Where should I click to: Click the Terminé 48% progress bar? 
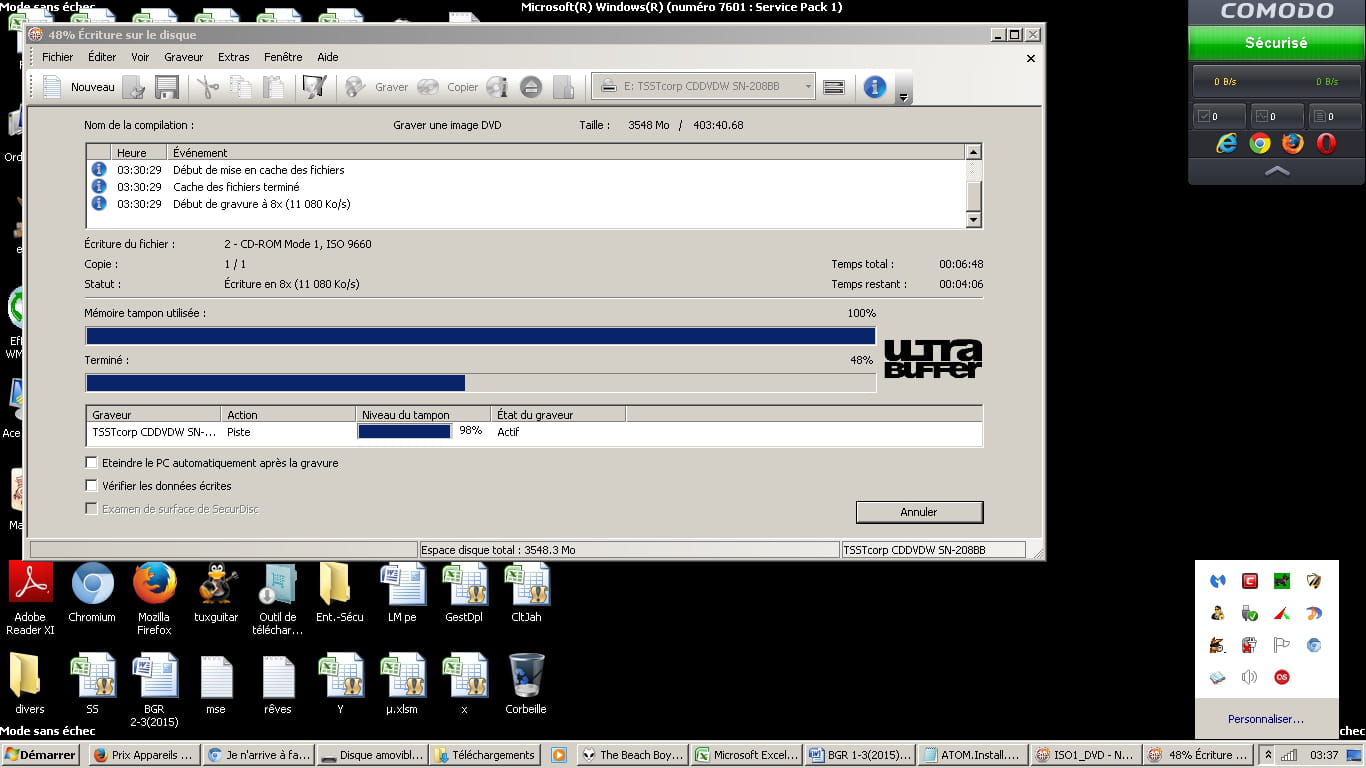[x=481, y=383]
